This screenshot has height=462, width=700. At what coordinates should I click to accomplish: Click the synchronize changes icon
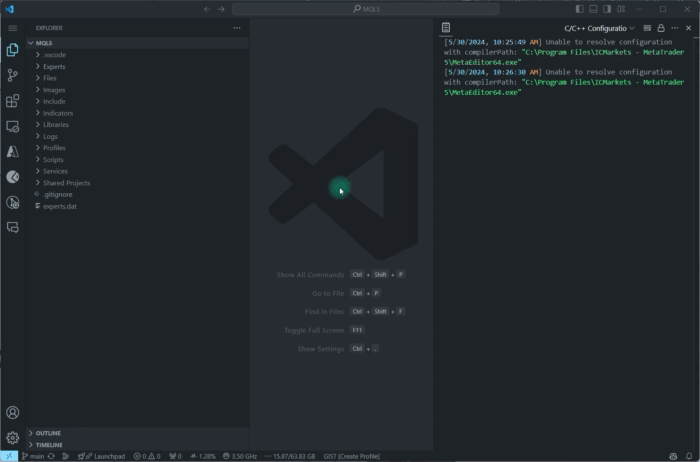(51, 456)
